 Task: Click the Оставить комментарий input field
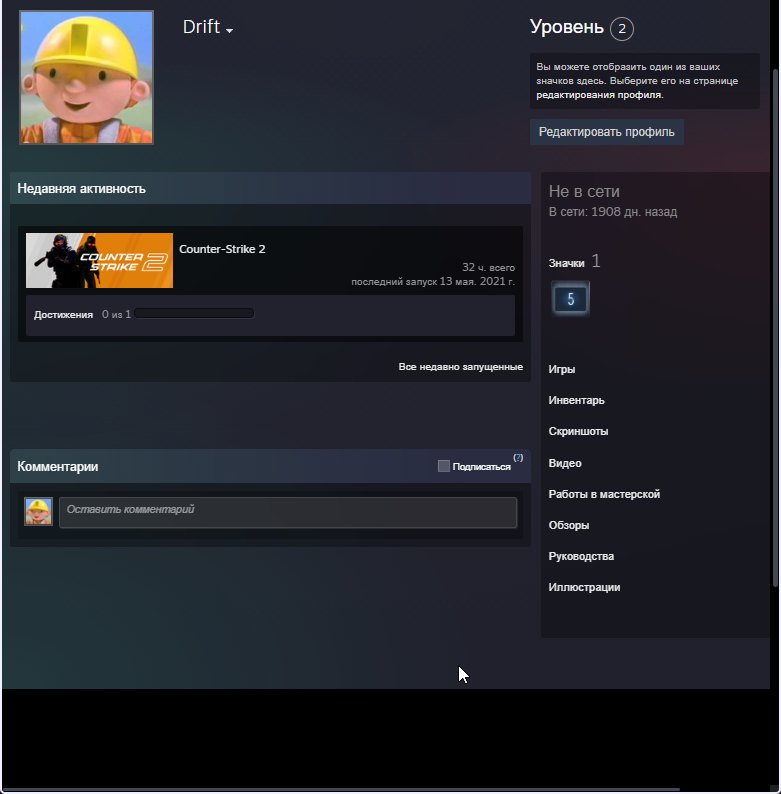[288, 512]
